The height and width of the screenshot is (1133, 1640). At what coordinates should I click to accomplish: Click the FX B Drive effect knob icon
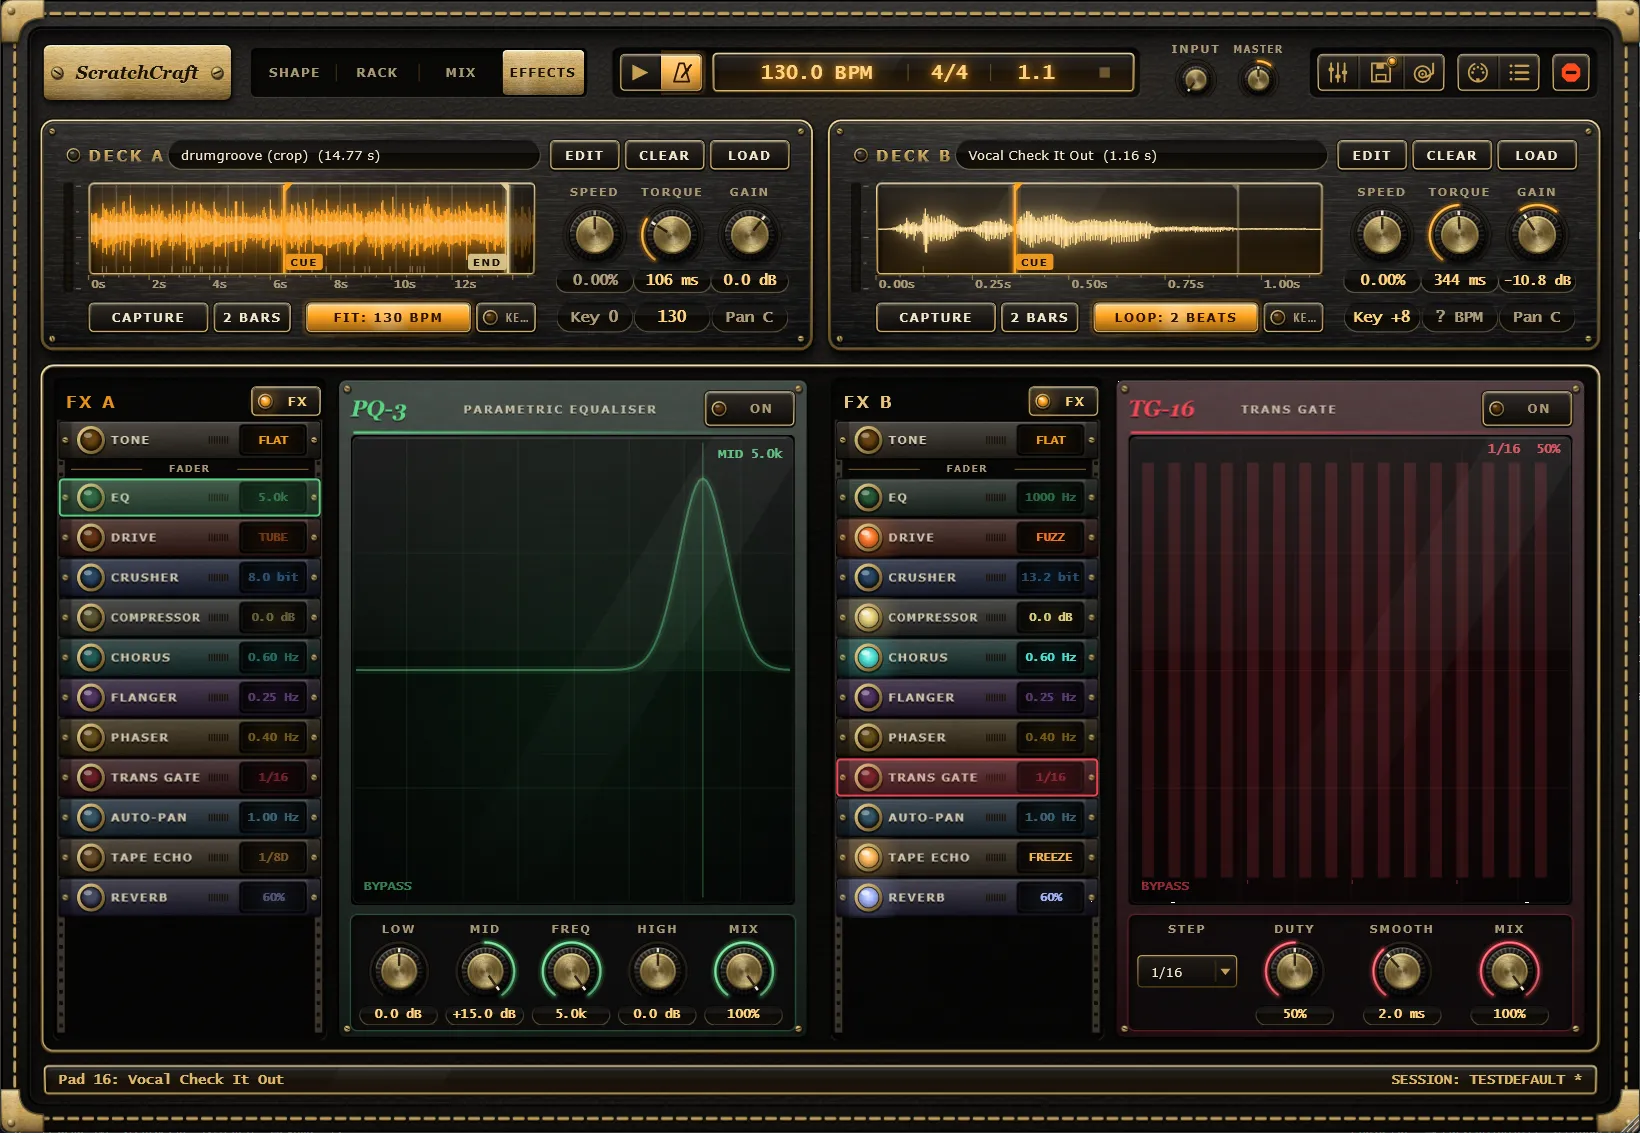pyautogui.click(x=868, y=537)
